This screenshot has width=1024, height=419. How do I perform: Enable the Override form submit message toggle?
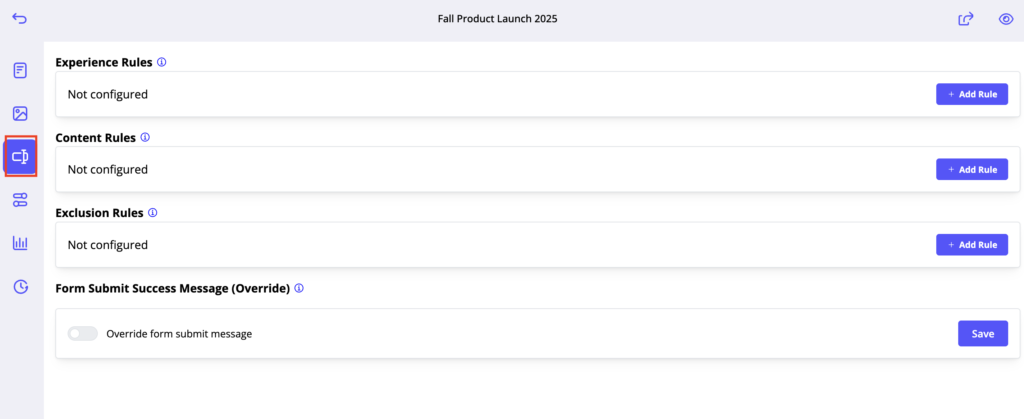pos(82,334)
